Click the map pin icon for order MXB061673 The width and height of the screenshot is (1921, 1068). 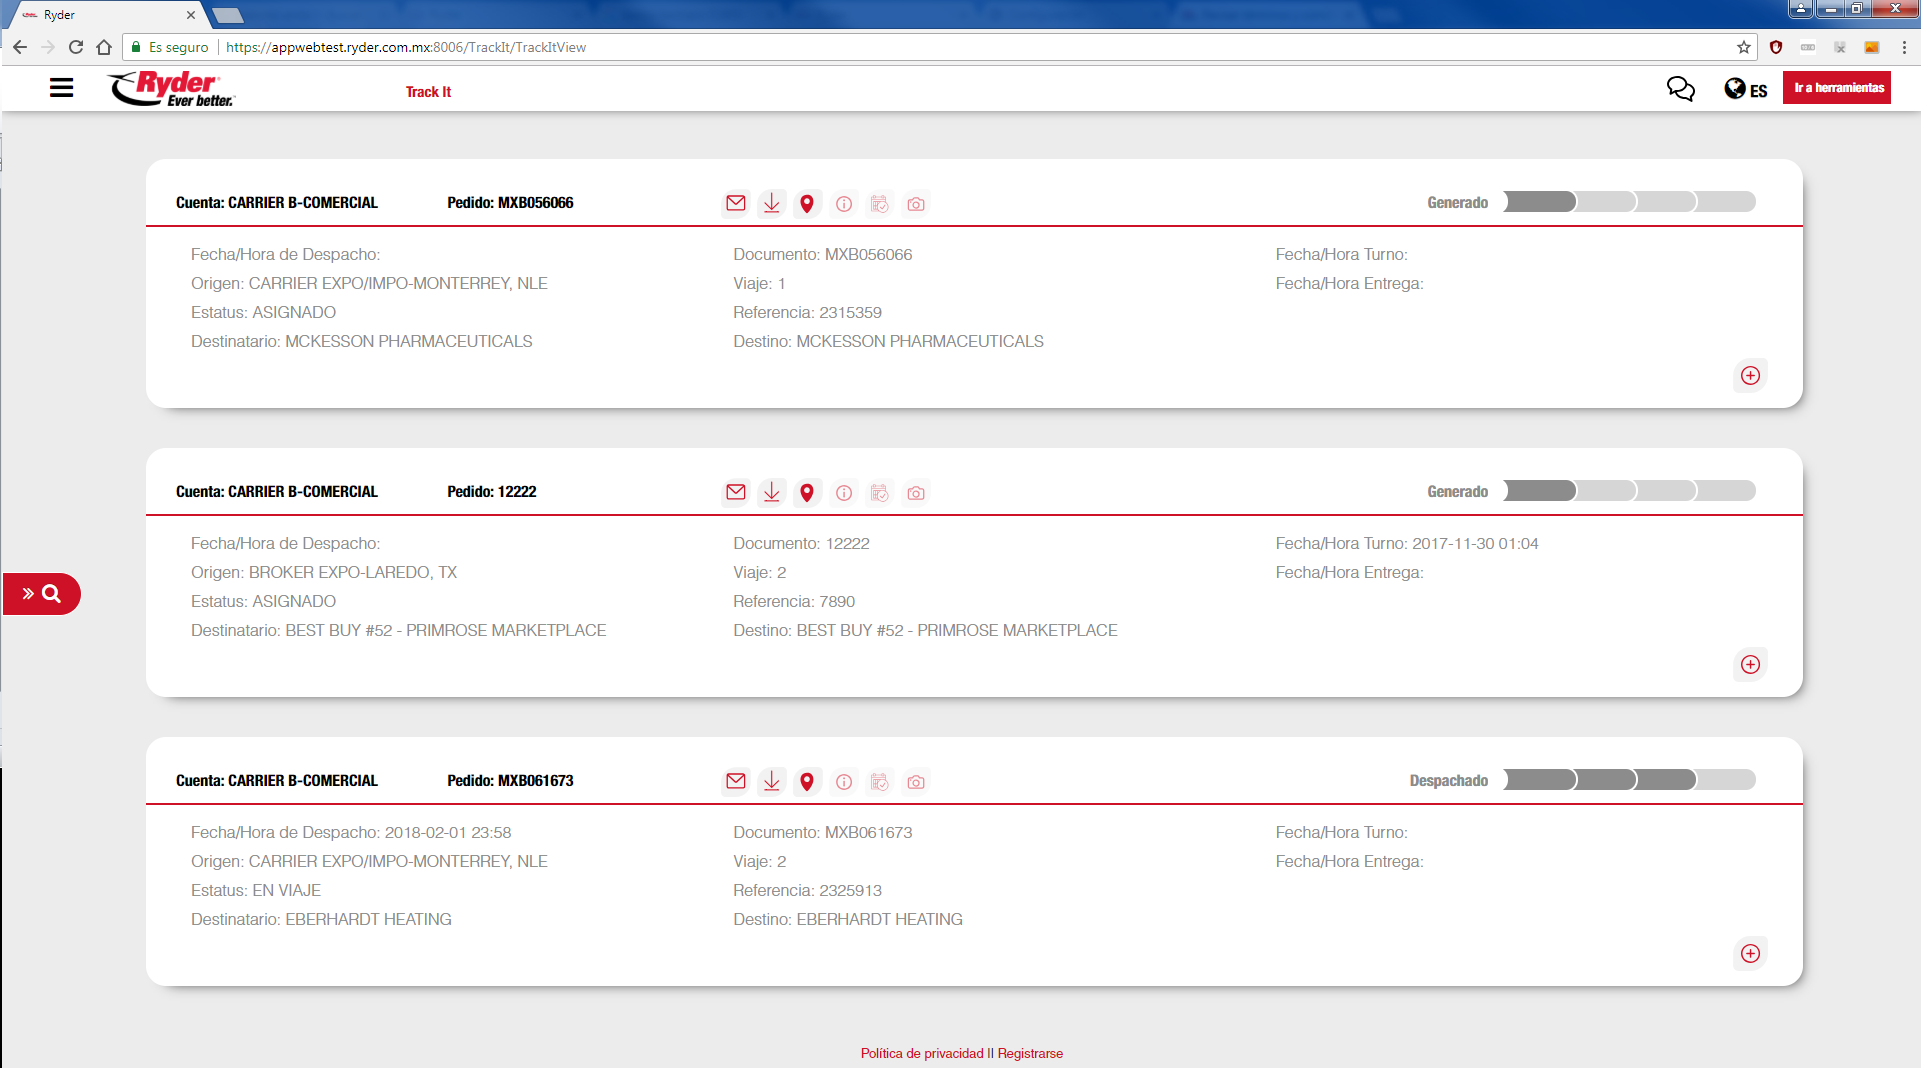click(807, 781)
